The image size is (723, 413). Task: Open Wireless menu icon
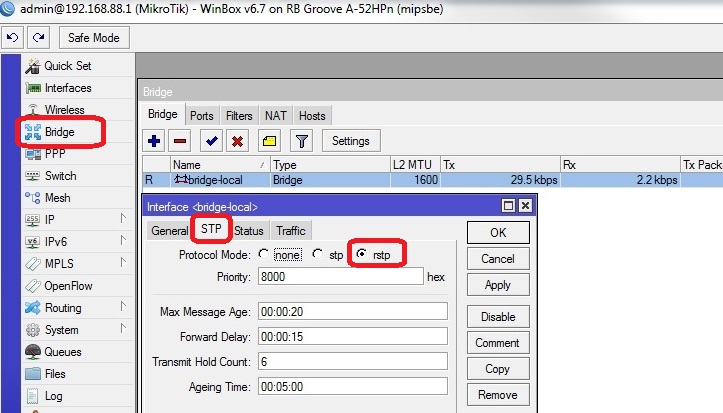pyautogui.click(x=33, y=110)
